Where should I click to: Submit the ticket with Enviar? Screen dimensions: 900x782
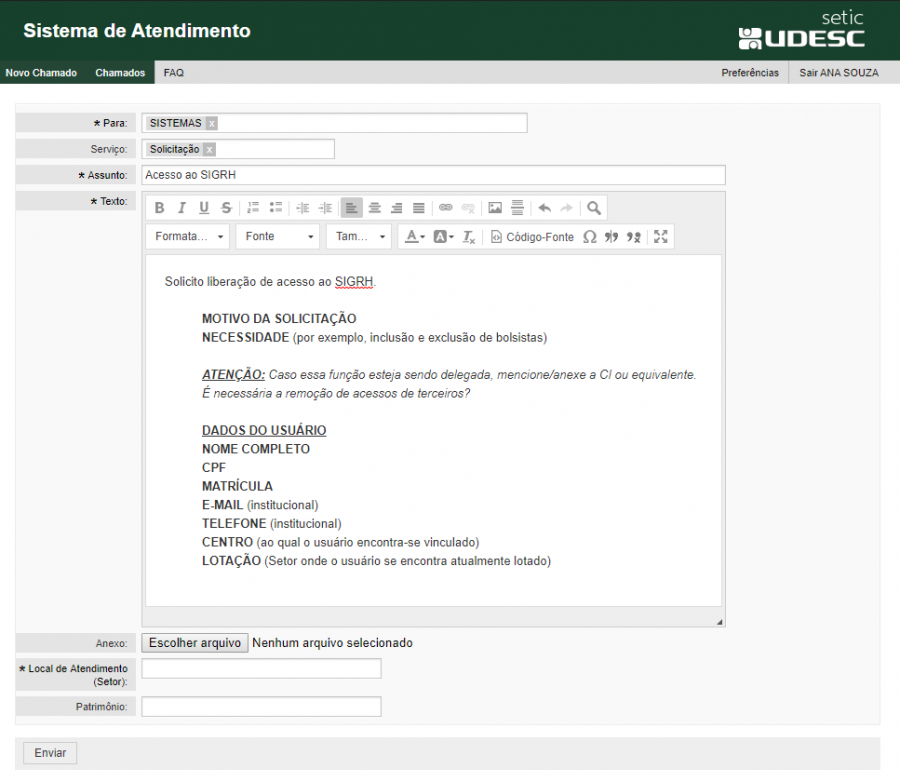coord(50,753)
